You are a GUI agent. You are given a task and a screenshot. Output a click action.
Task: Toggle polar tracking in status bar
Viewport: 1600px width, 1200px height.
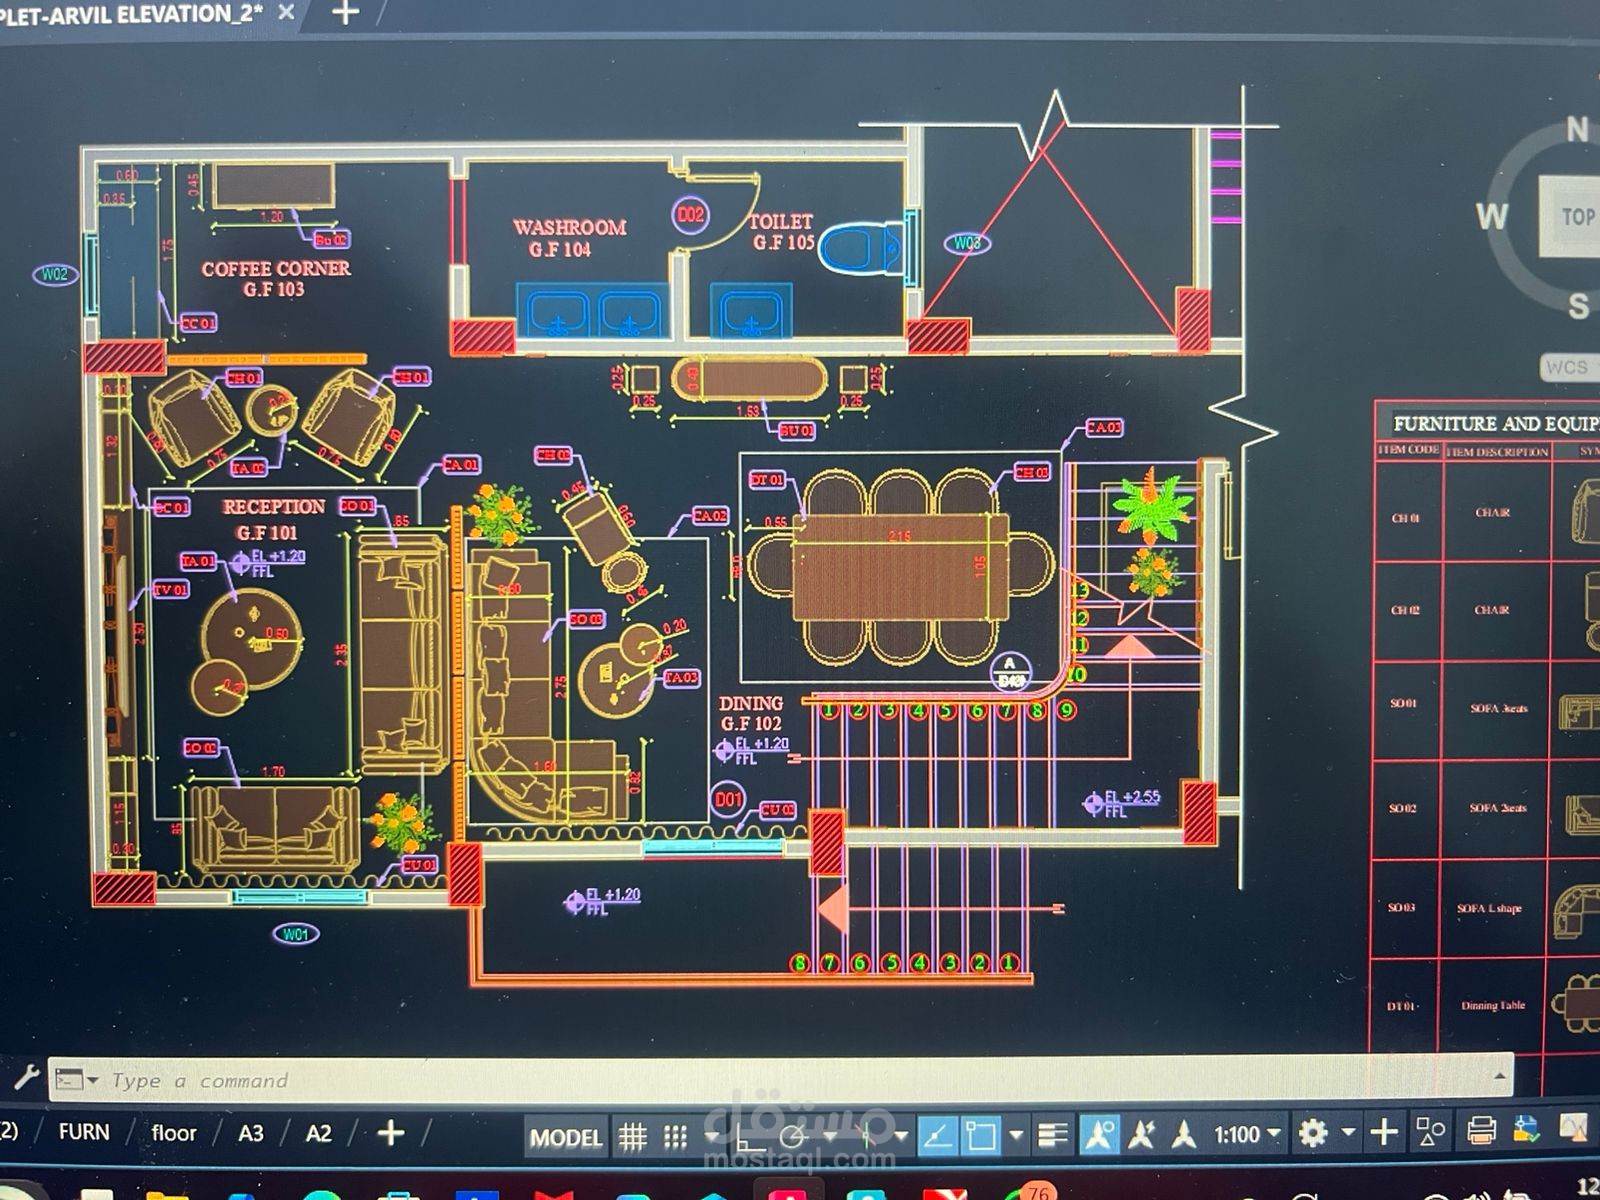(793, 1136)
